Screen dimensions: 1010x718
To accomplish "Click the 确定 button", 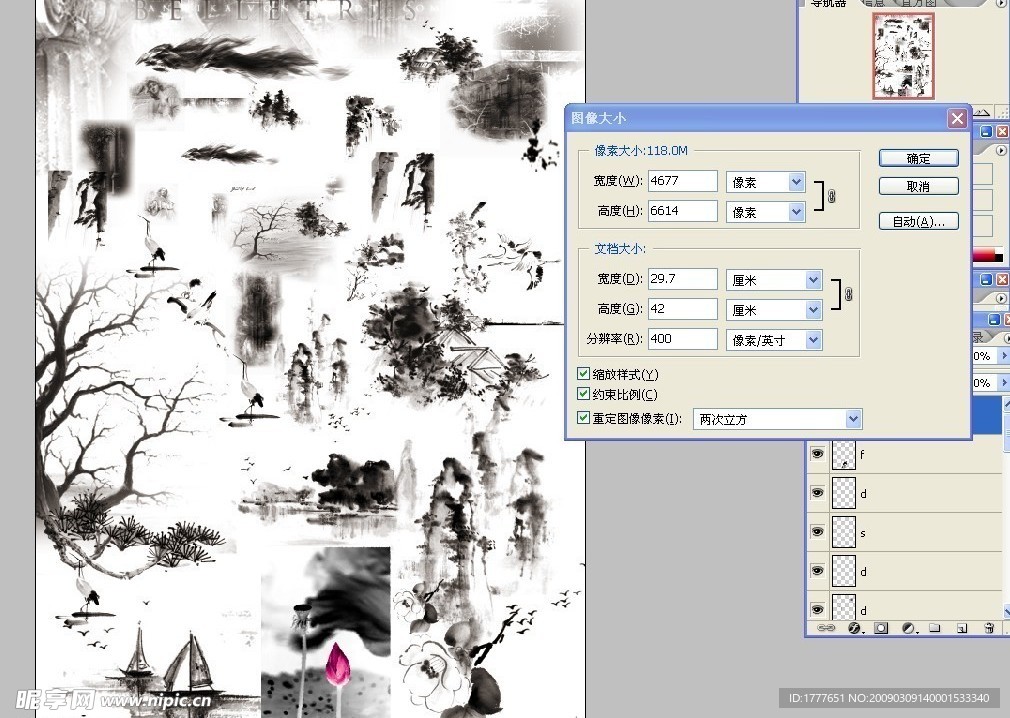I will pyautogui.click(x=918, y=158).
